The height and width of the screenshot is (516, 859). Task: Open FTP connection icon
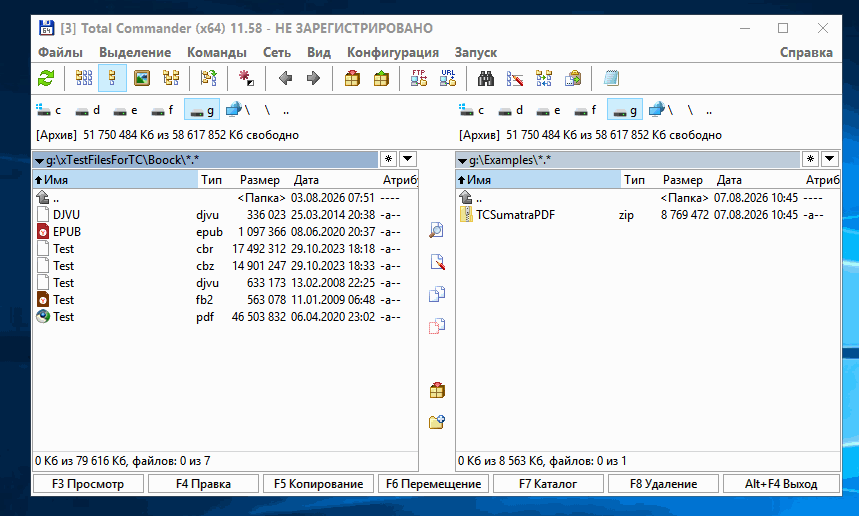click(419, 78)
